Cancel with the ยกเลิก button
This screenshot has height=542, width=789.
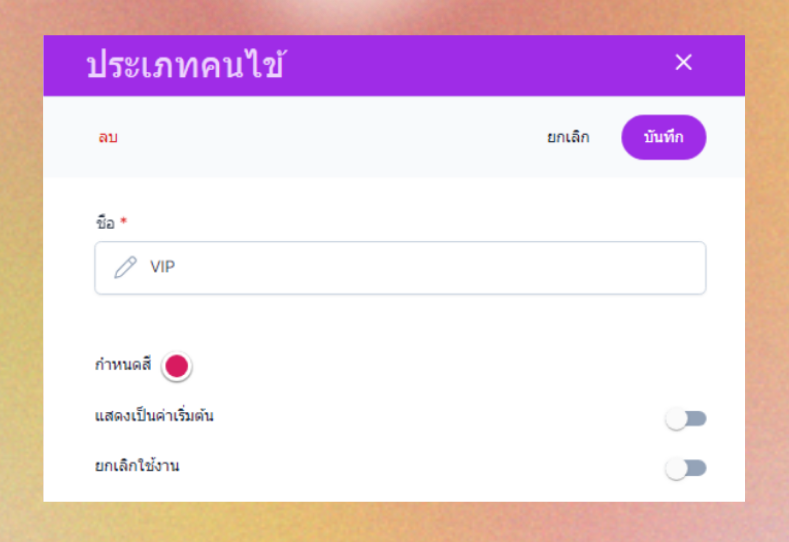click(x=568, y=137)
